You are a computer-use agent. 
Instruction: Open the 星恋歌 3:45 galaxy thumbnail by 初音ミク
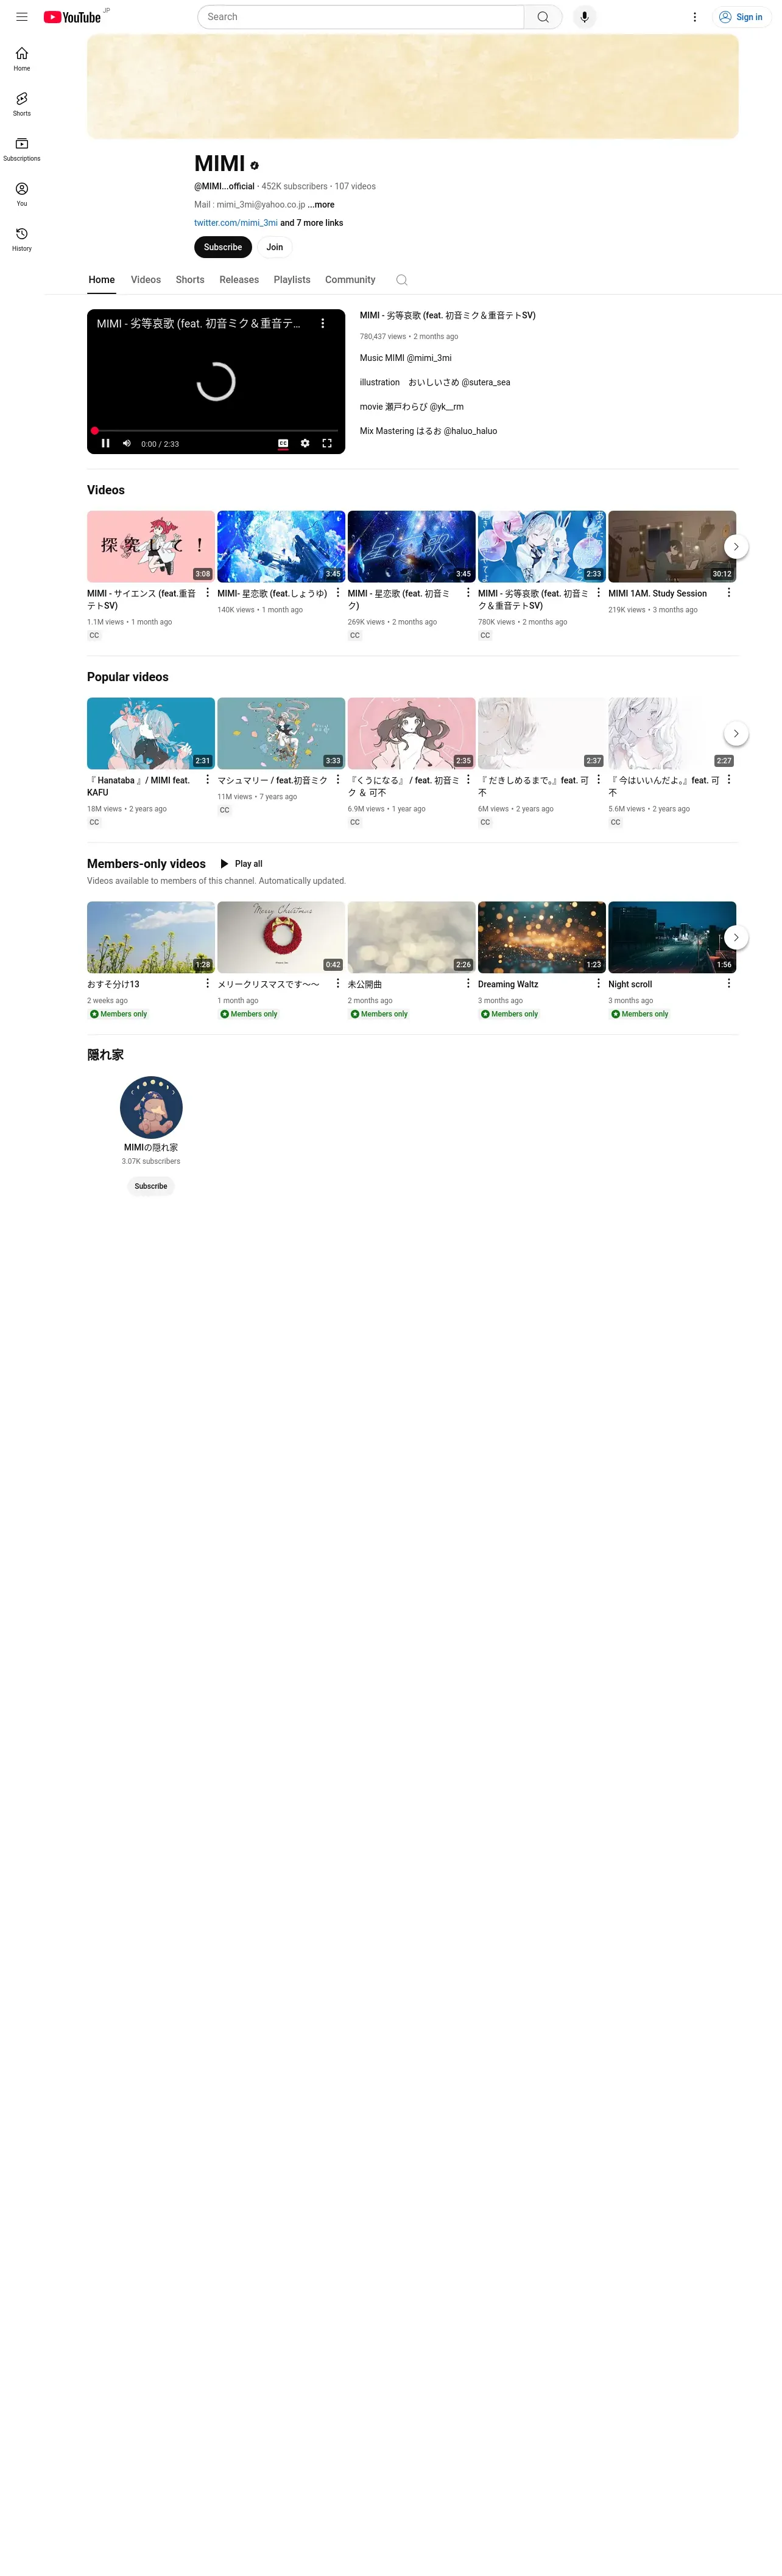coord(411,547)
